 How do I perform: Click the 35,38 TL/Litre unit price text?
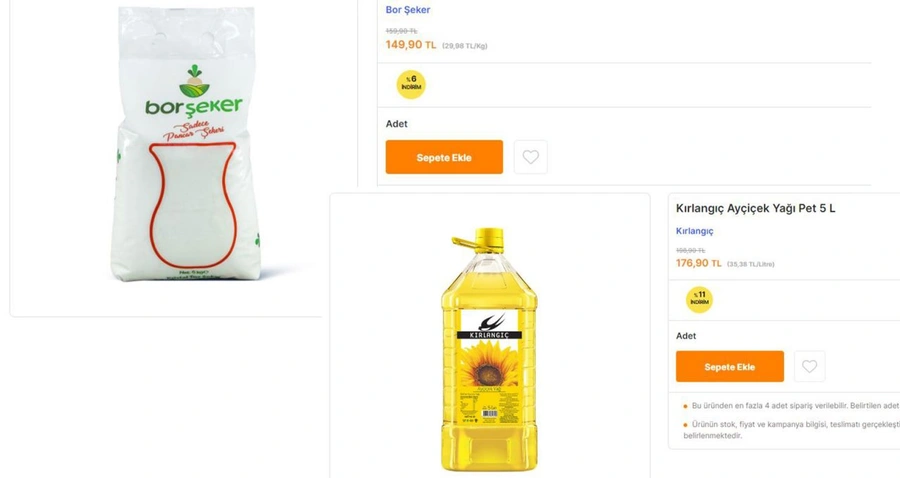click(x=751, y=264)
